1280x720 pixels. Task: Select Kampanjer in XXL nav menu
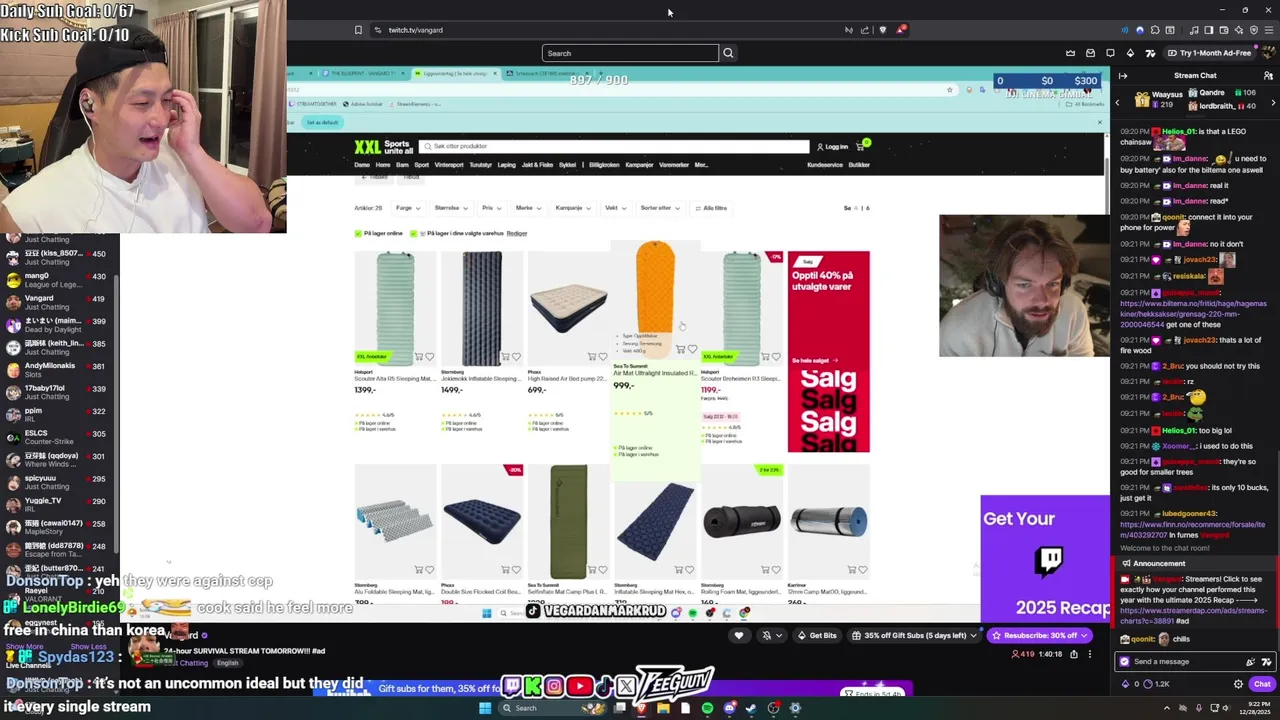(x=639, y=165)
